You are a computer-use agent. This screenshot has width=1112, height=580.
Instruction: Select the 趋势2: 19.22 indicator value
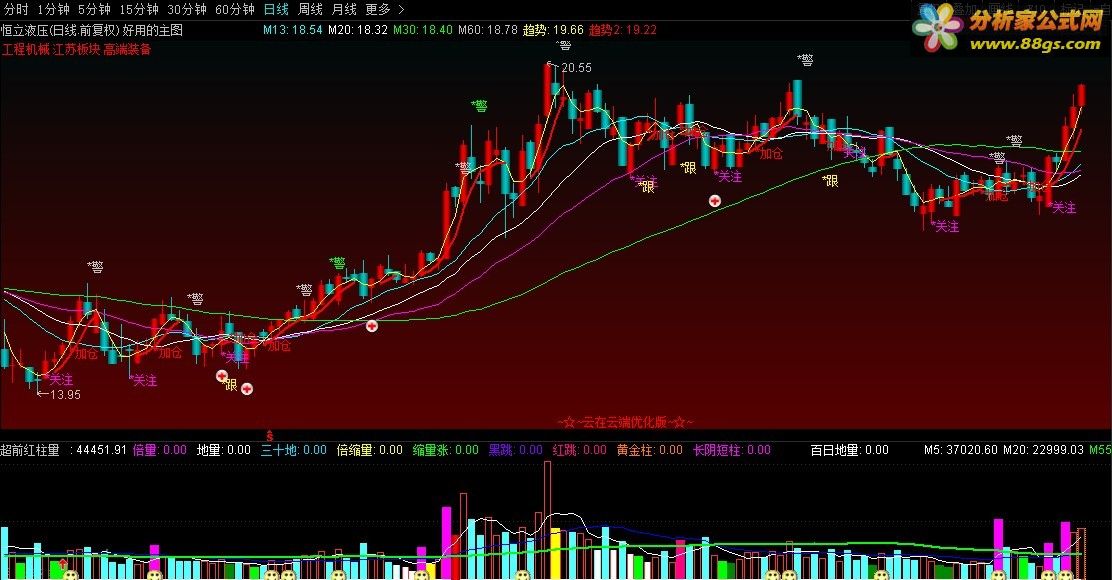click(623, 30)
